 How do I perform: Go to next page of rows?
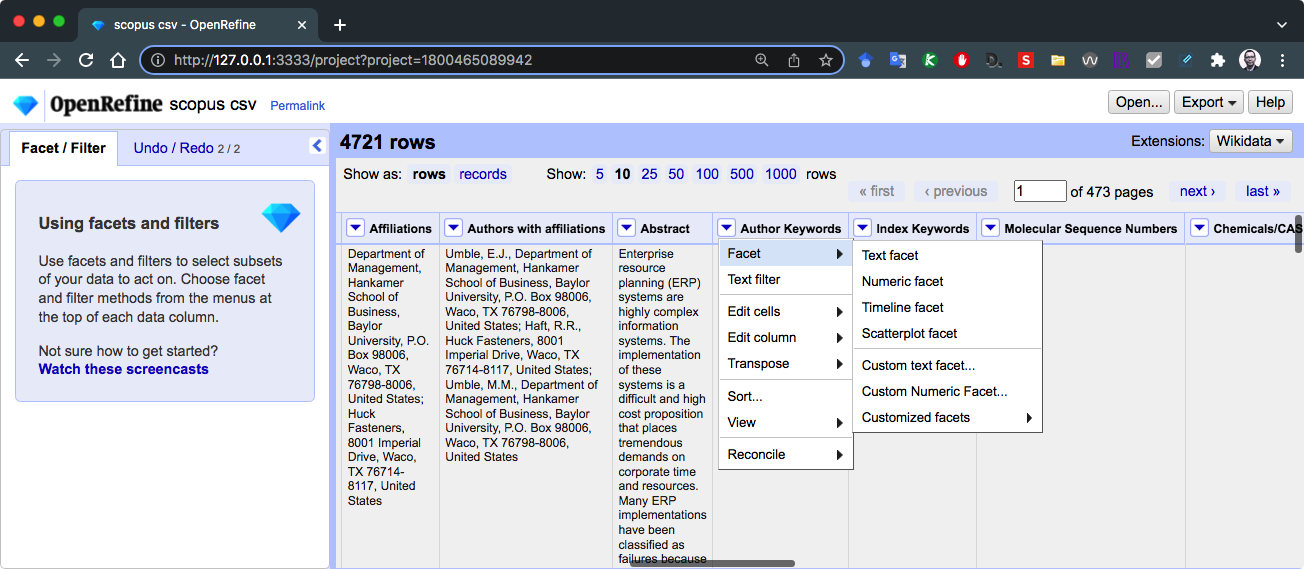1197,191
